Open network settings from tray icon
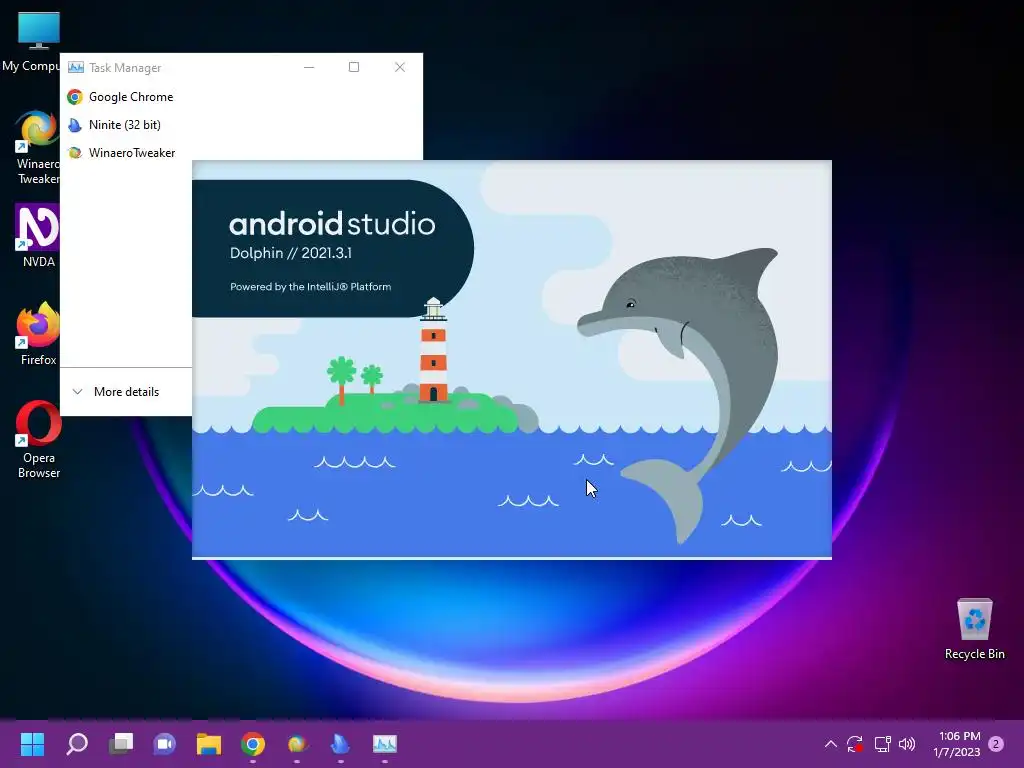The image size is (1024, 768). pos(882,744)
